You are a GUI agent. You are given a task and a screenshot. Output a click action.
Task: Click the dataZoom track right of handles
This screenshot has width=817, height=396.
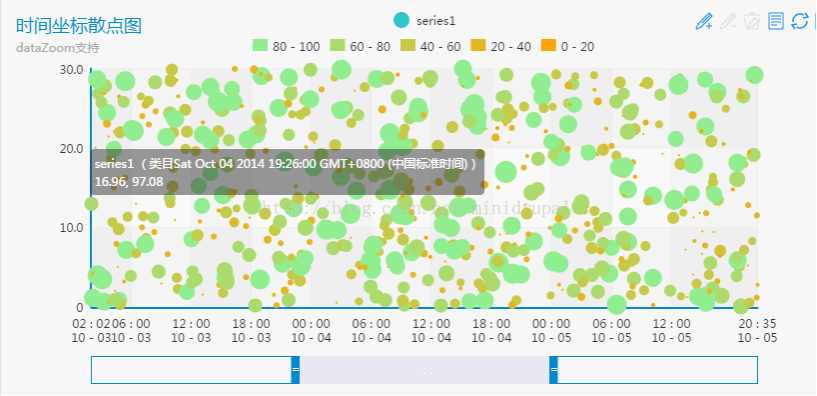(x=658, y=370)
